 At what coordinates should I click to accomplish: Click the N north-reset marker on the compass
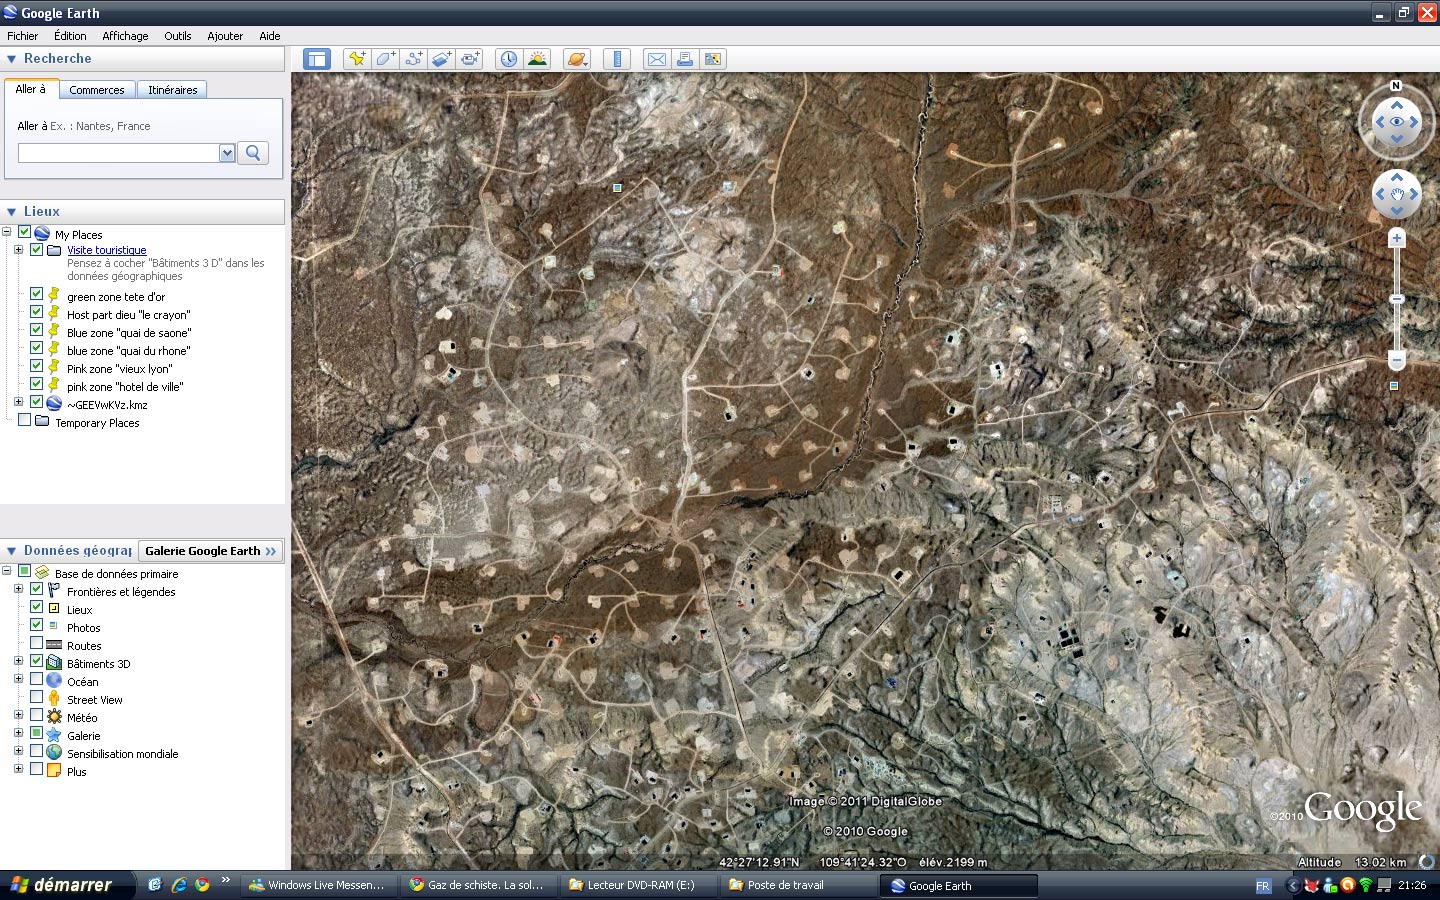point(1396,86)
